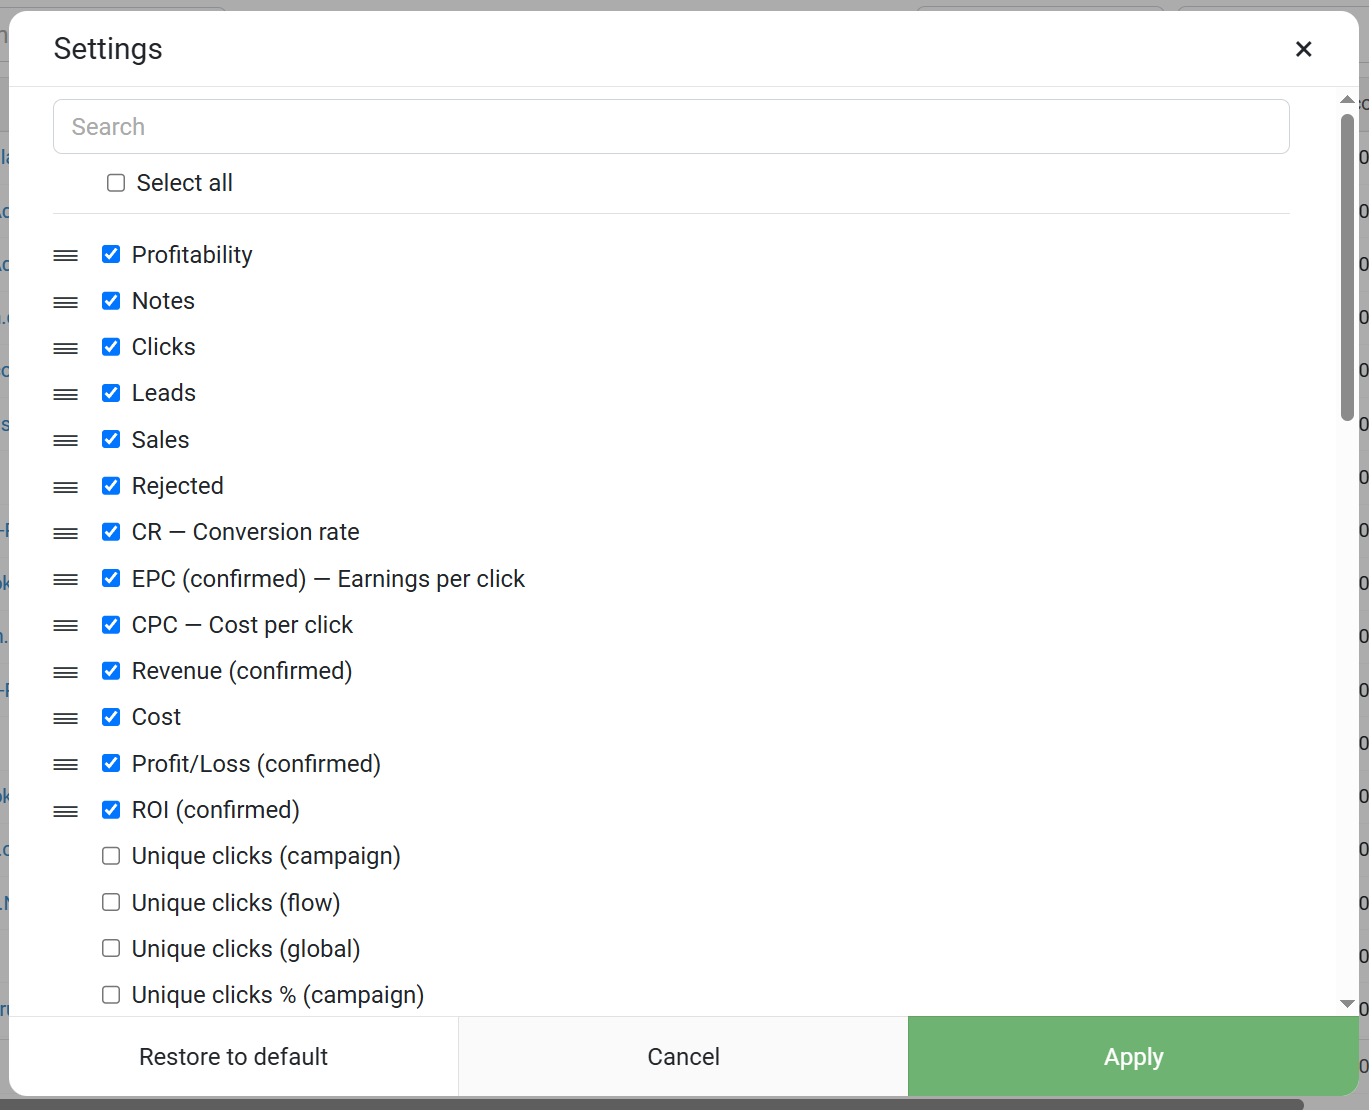
Task: Close the Settings dialog with X
Action: (1303, 49)
